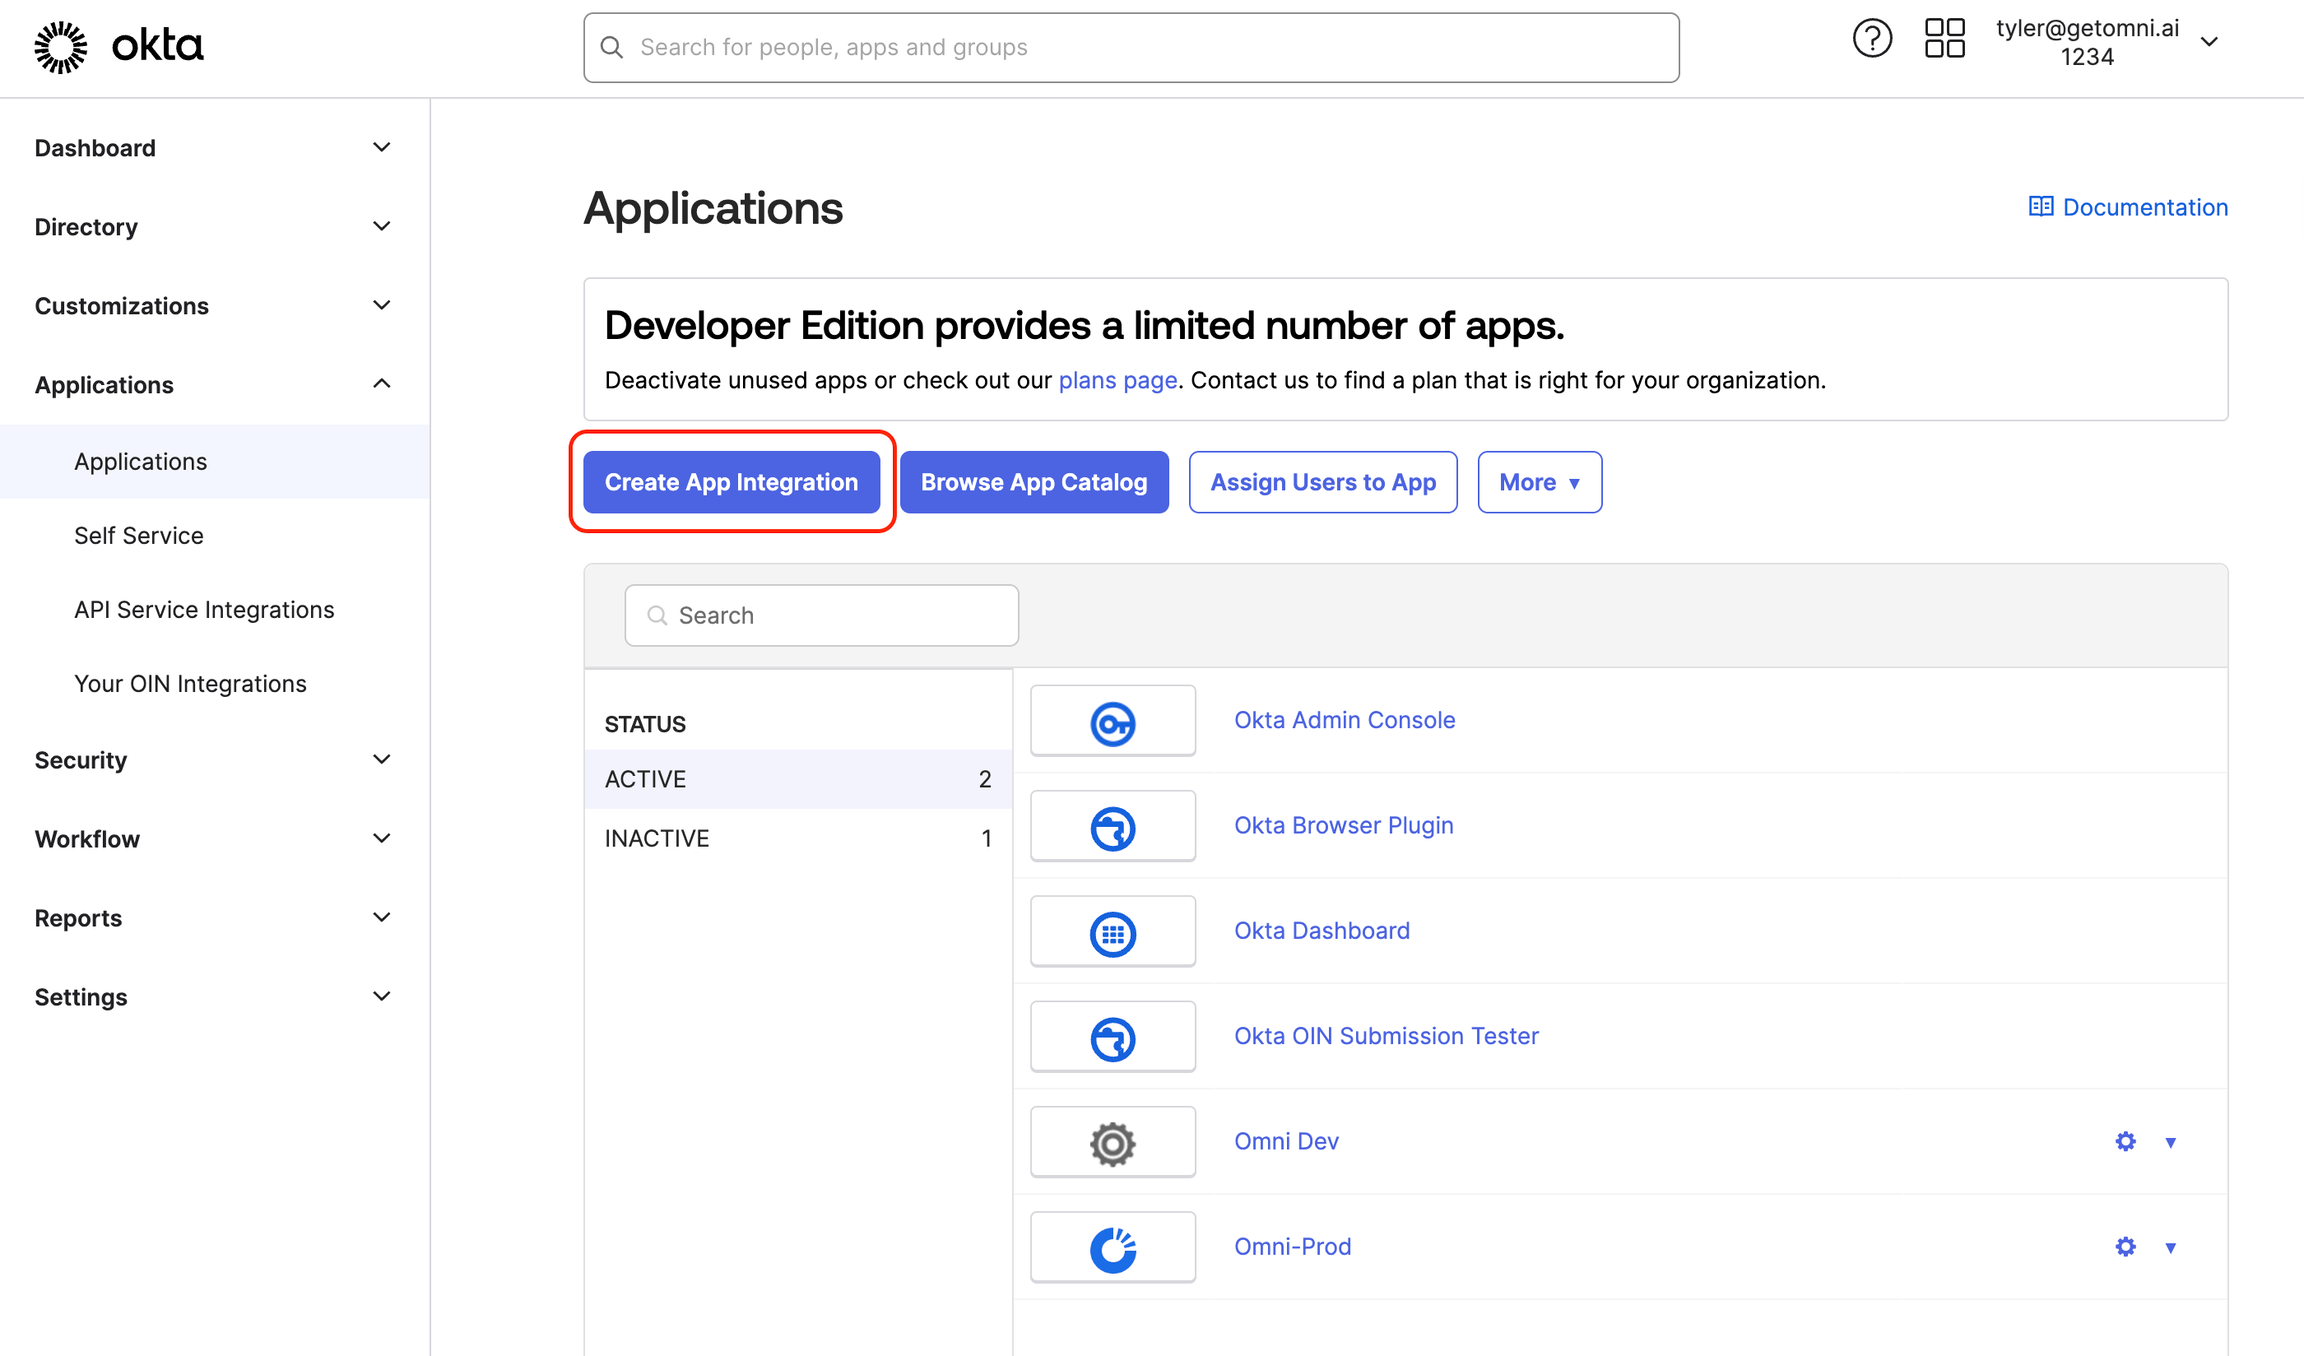Screen dimensions: 2304x1356
Task: Open the Omni-Prod gear settings icon
Action: tap(2125, 1246)
